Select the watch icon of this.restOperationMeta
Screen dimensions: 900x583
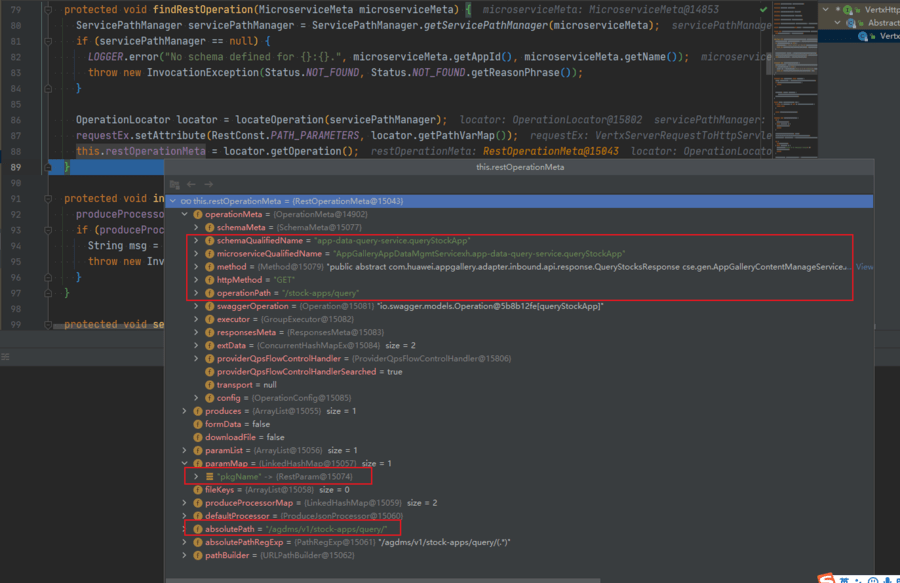coord(185,201)
